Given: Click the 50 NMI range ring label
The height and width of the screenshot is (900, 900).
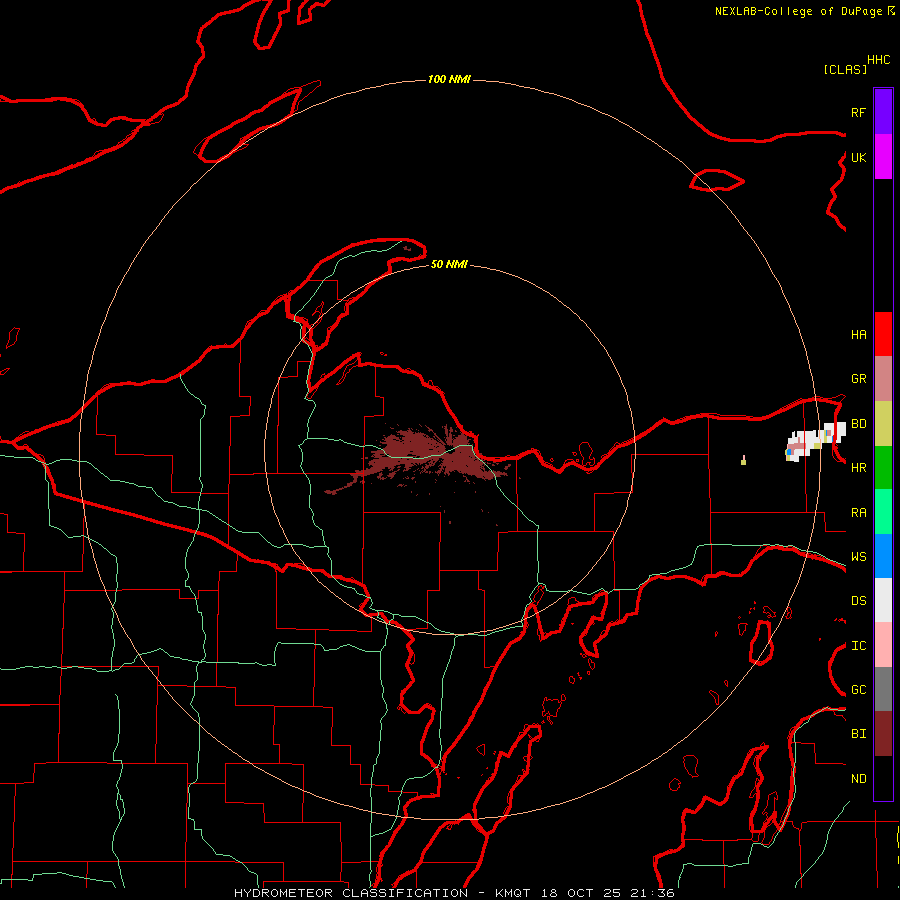Looking at the screenshot, I should (449, 264).
